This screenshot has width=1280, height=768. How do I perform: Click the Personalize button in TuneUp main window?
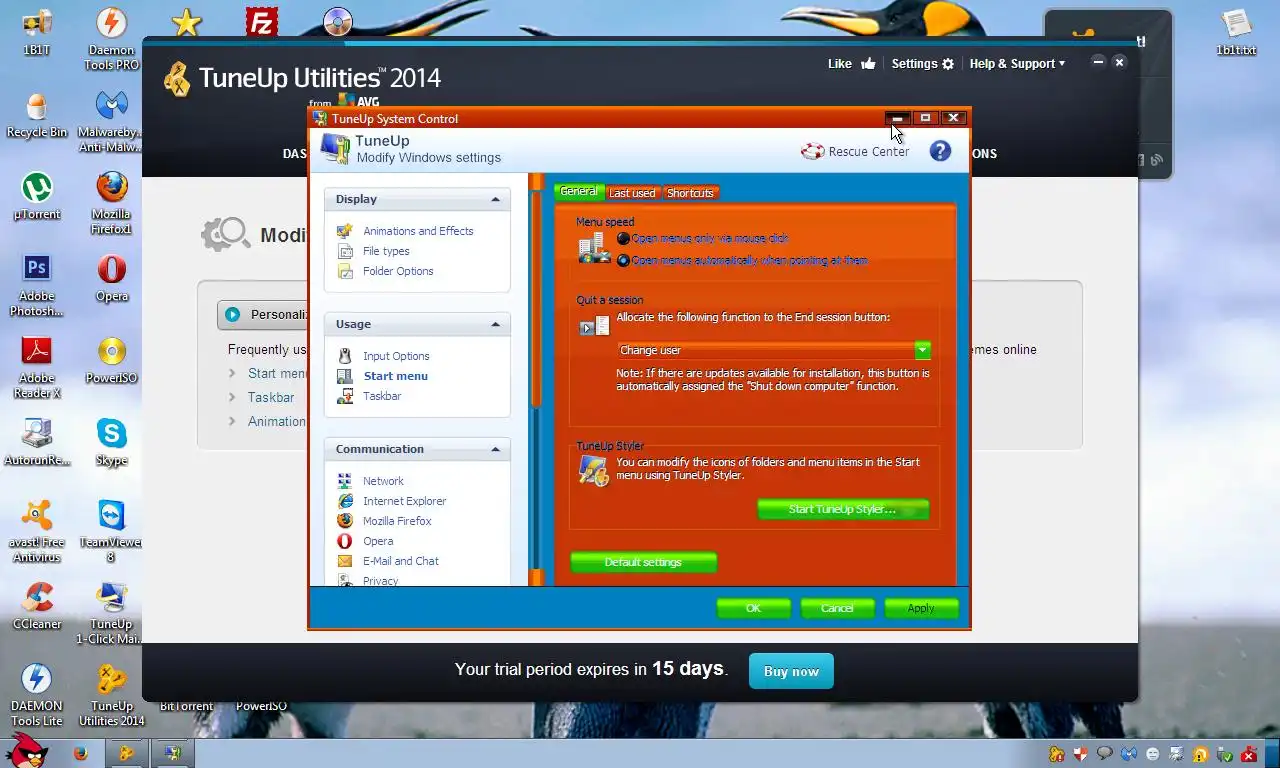click(x=262, y=314)
